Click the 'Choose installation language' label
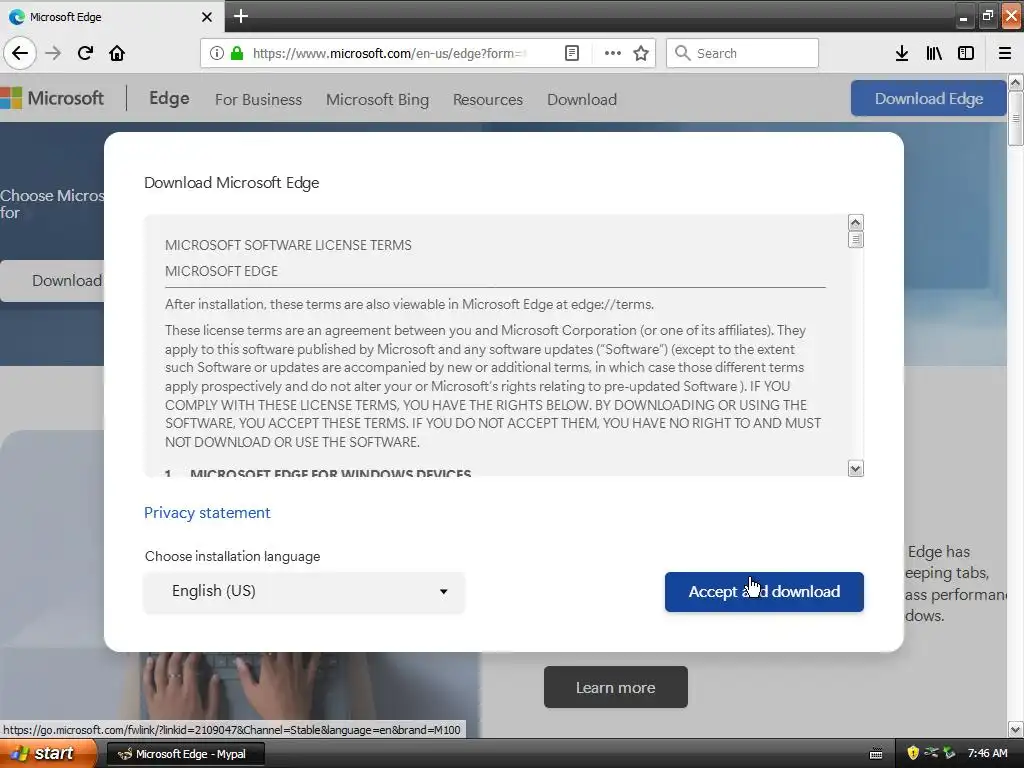 tap(232, 556)
